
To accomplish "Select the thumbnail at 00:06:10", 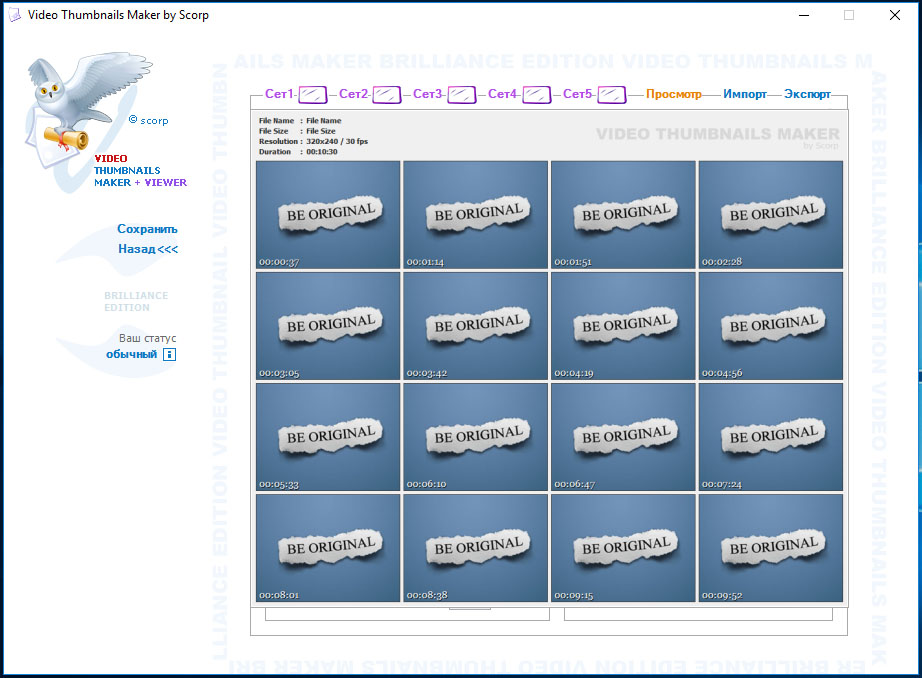I will pos(476,437).
